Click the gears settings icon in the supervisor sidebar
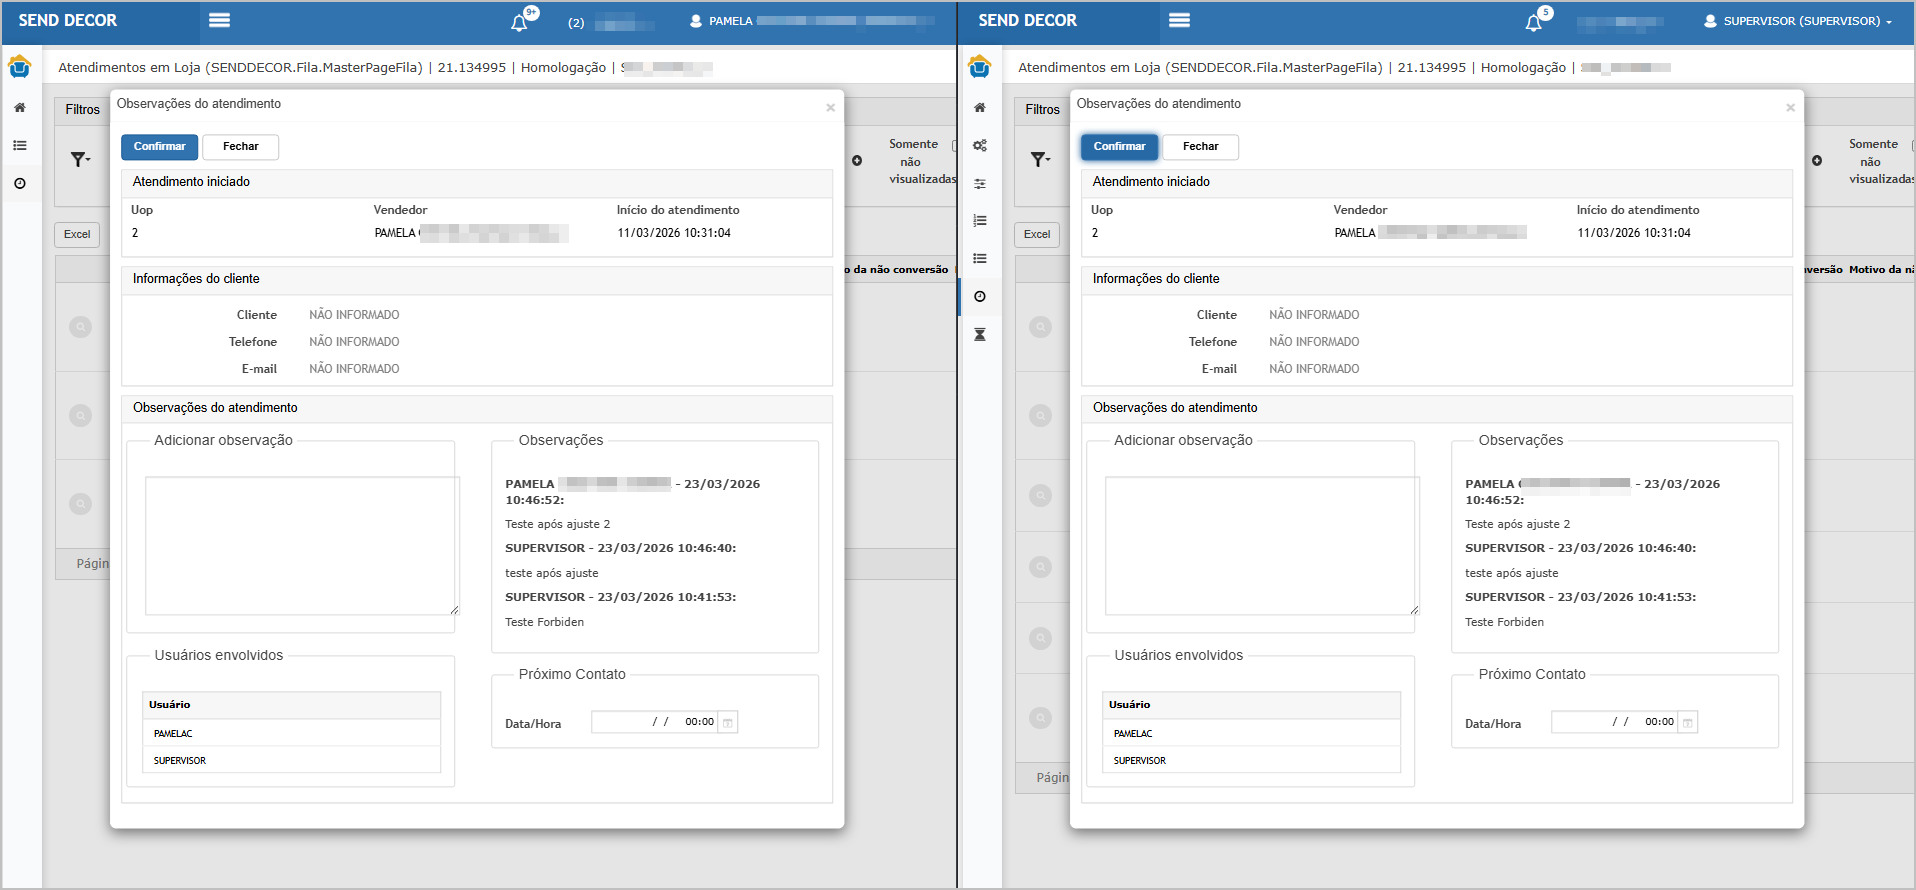This screenshot has height=890, width=1916. (980, 146)
